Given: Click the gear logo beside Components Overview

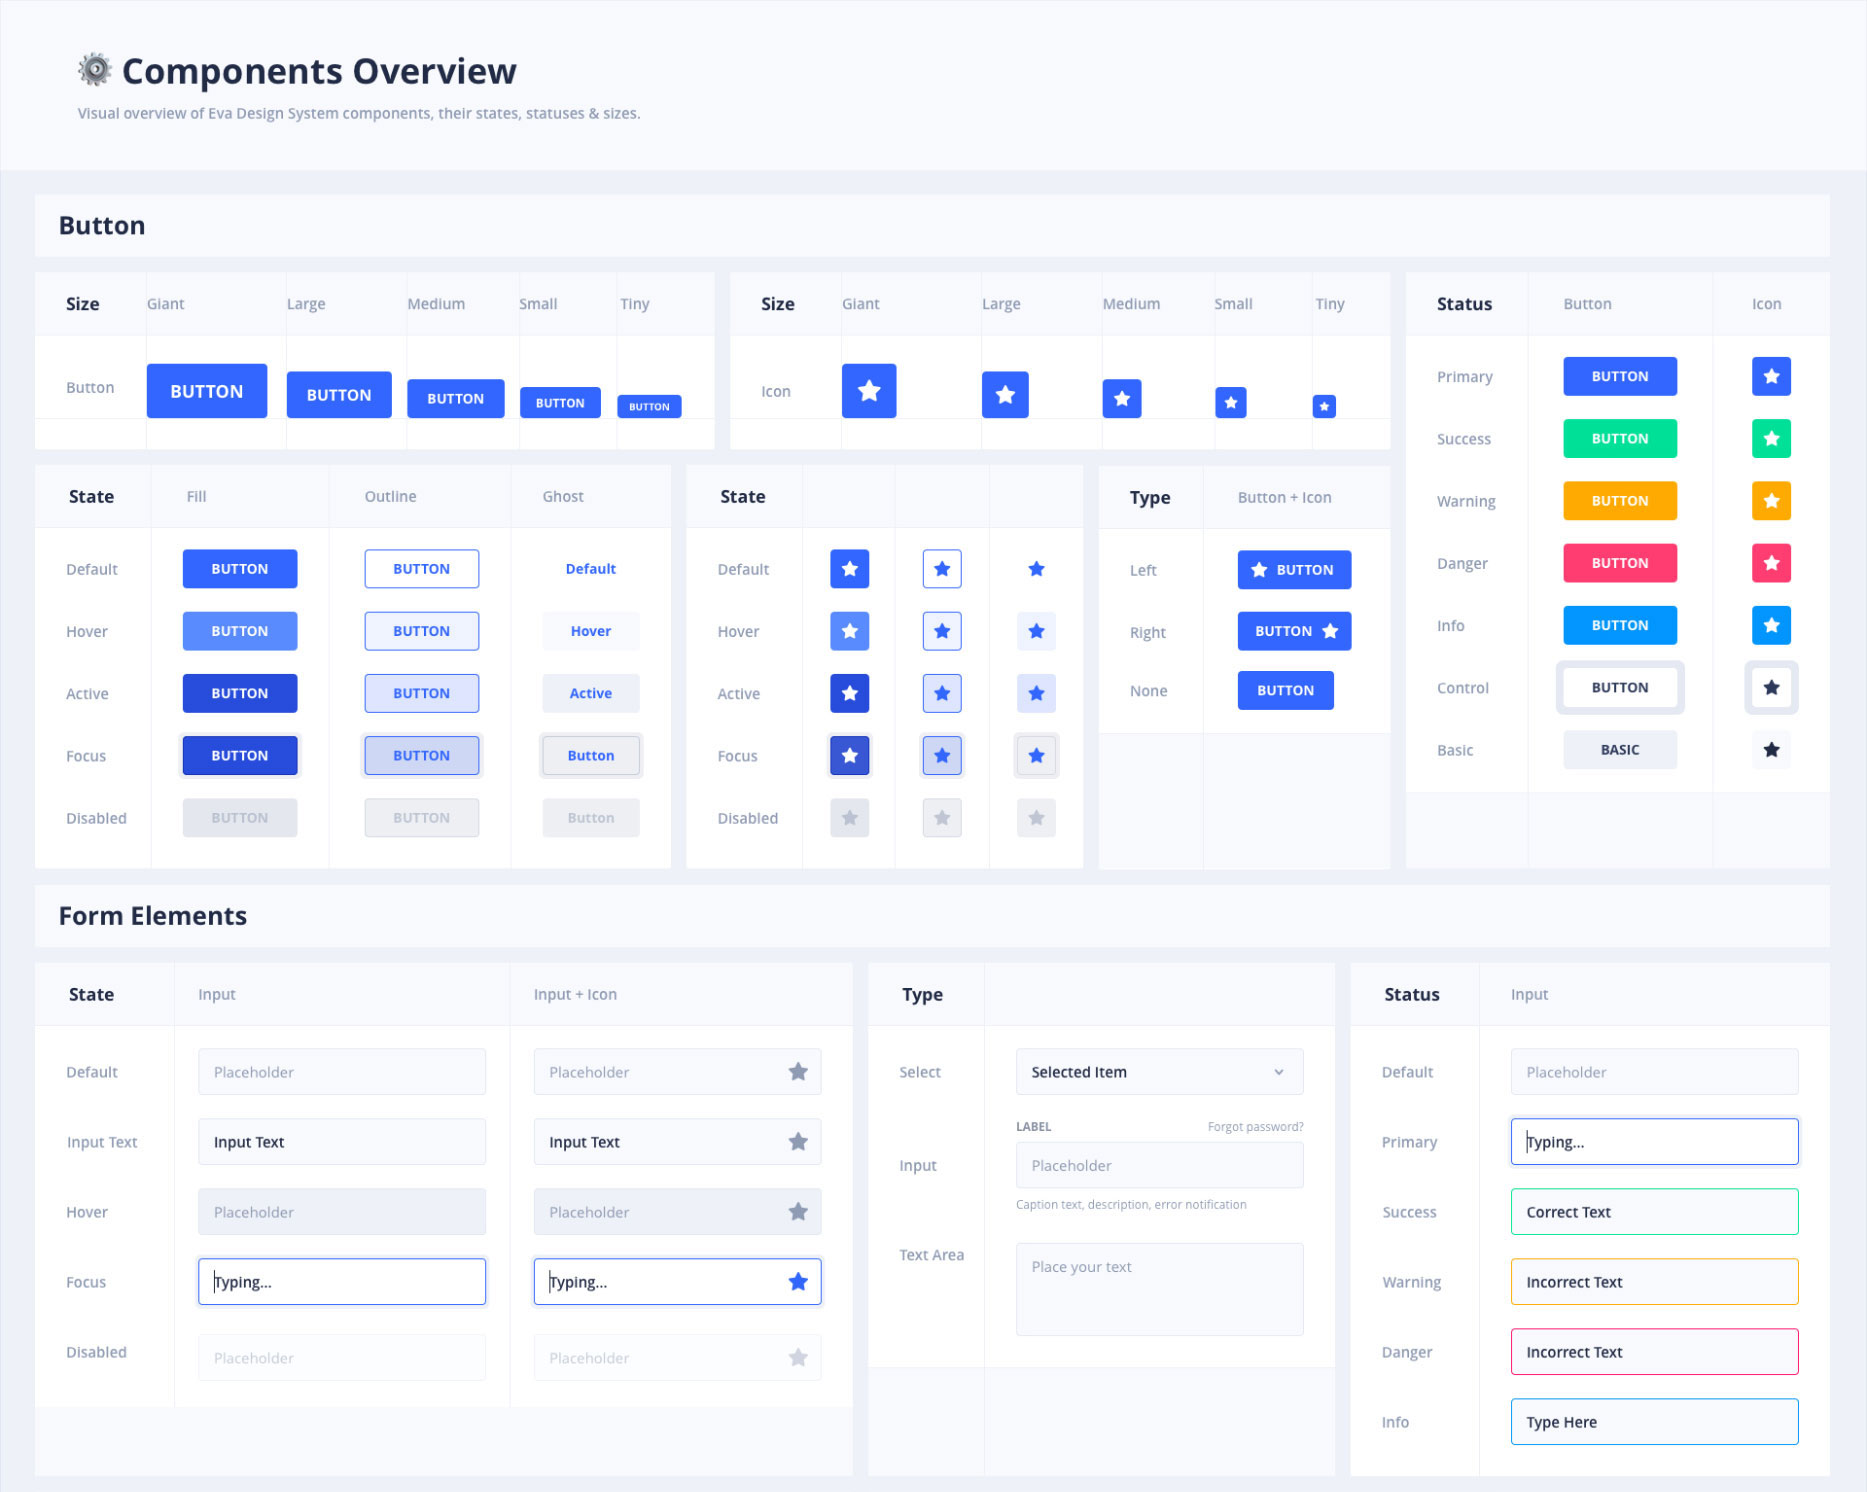Looking at the screenshot, I should point(94,70).
